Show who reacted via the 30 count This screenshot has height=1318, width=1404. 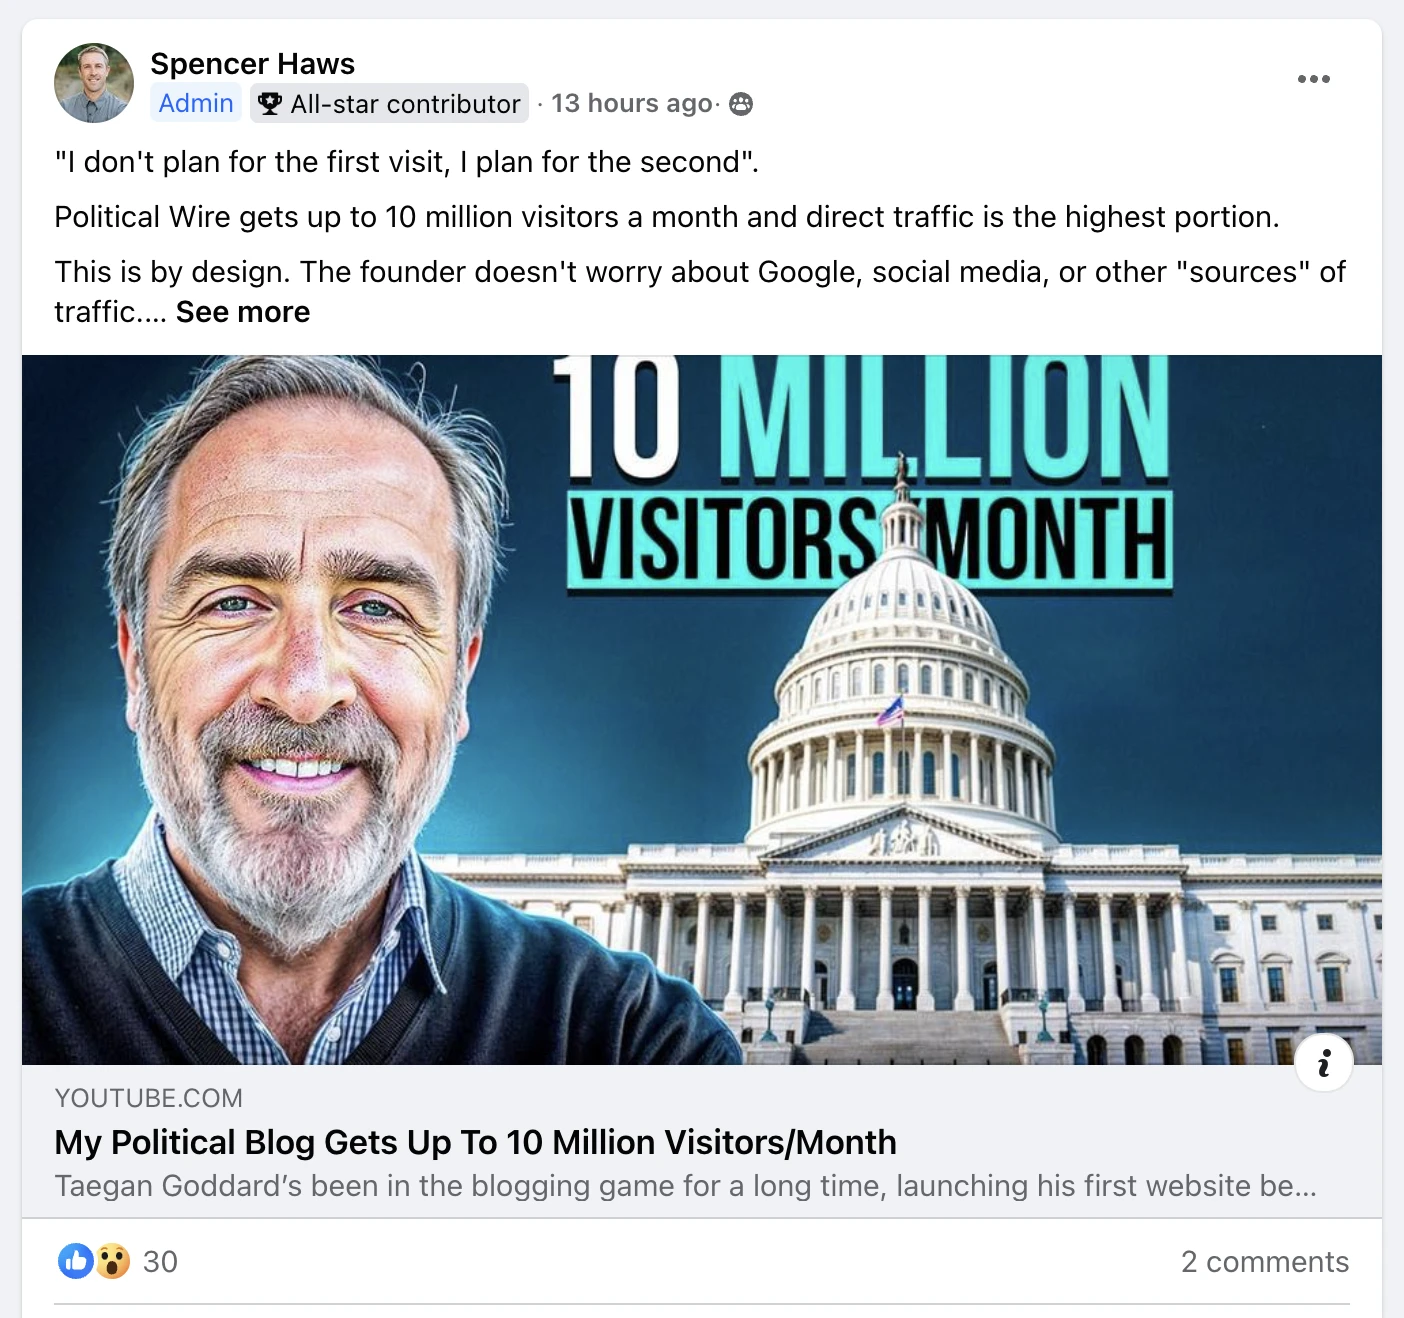click(x=160, y=1262)
